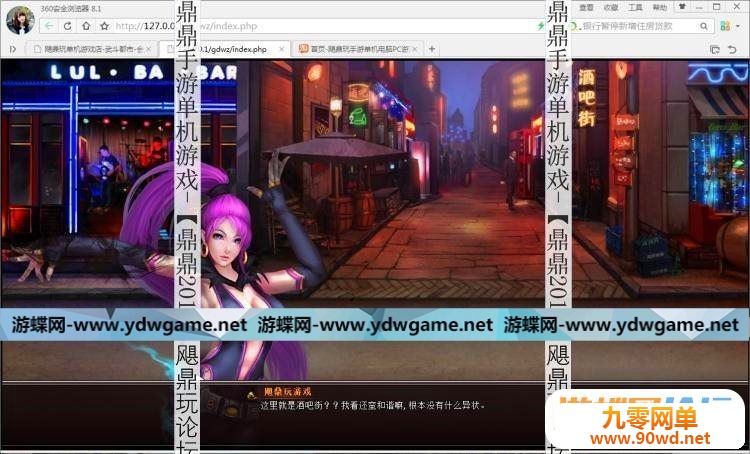Maximize the browser window
Image resolution: width=750 pixels, height=454 pixels.
click(x=717, y=7)
